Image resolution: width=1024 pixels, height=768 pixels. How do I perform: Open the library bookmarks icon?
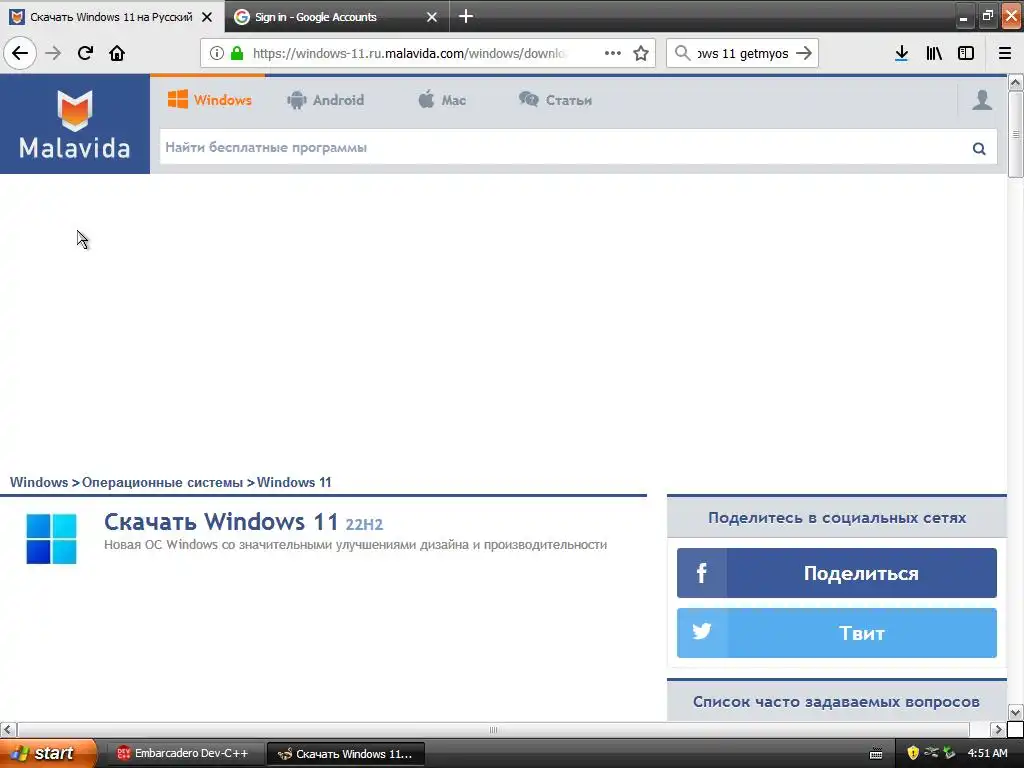click(x=934, y=53)
